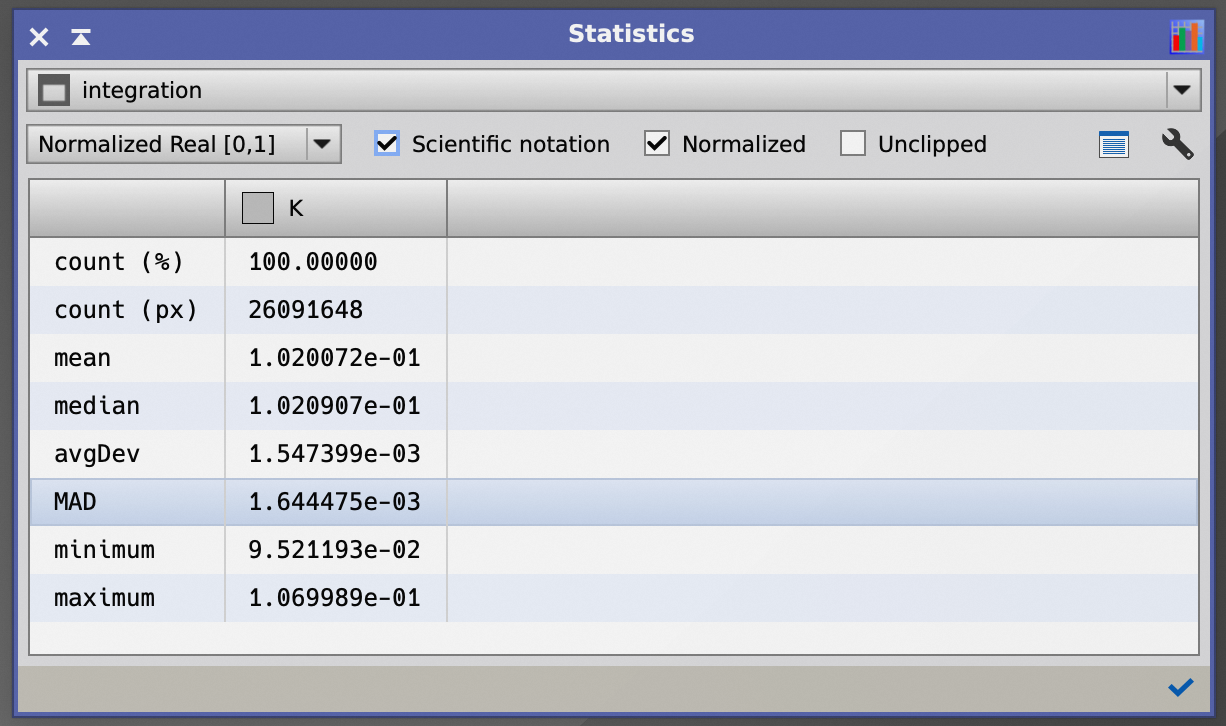Shade the Statistics window with the collapse icon
This screenshot has height=726, width=1226.
81,38
